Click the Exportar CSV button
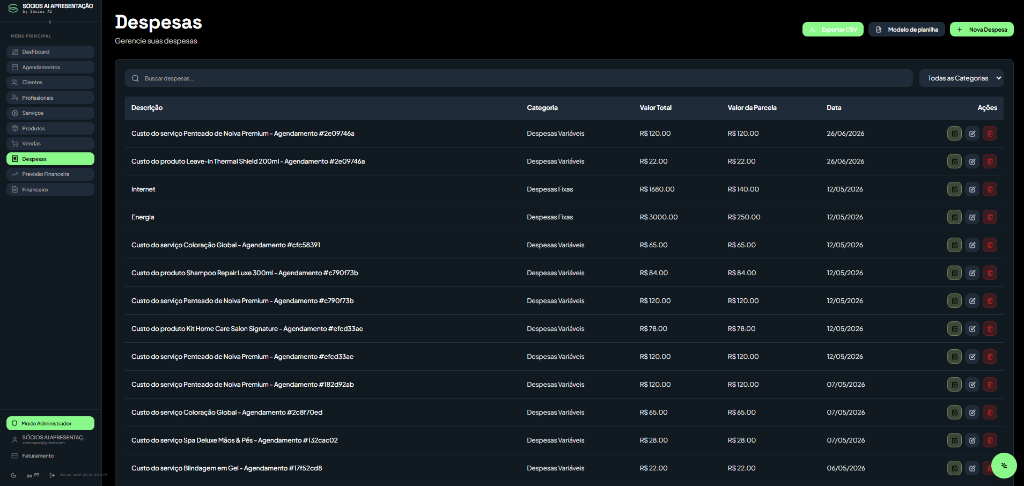Screen dimensions: 1024x486 tap(833, 29)
